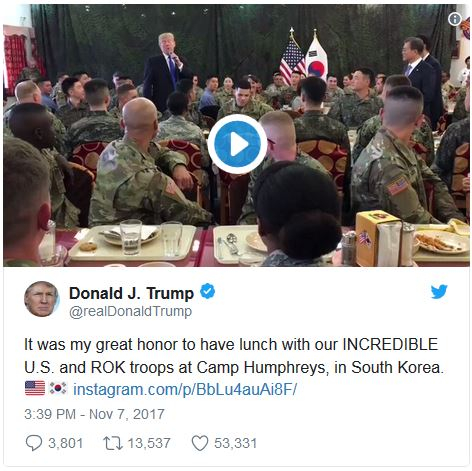Open Donald J. Trump profile avatar

[42, 299]
